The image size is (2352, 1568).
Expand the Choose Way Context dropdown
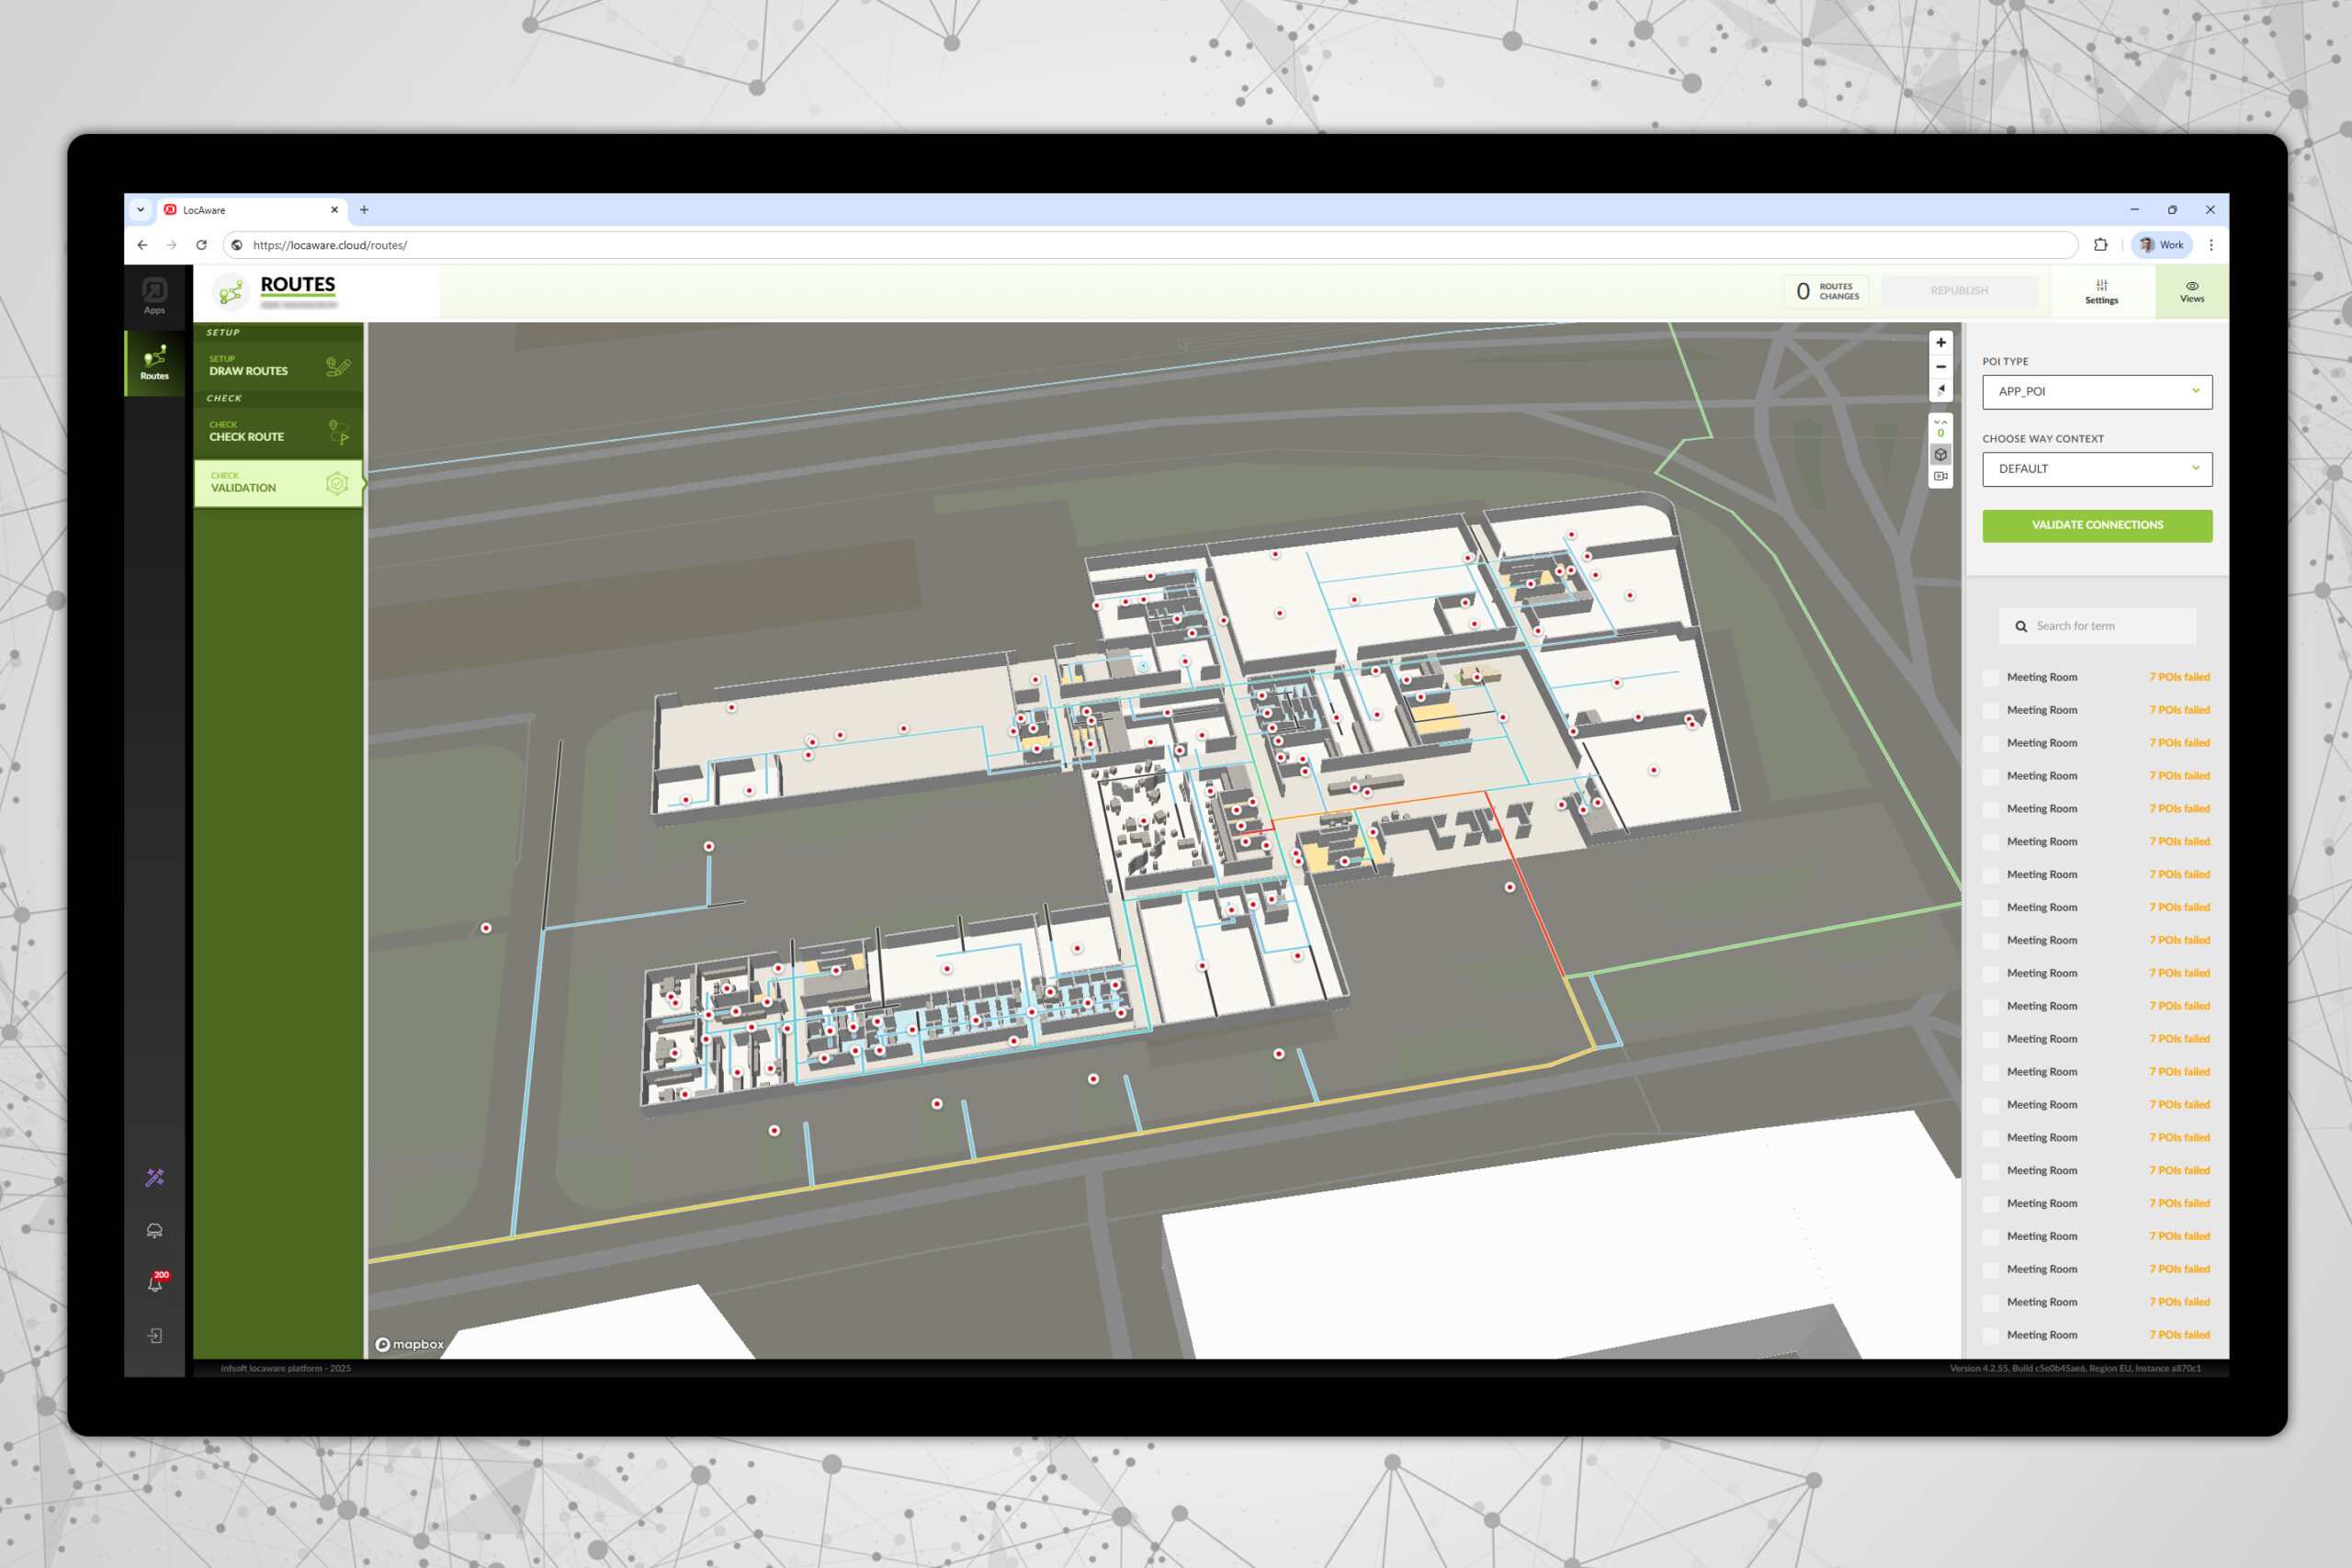[2096, 469]
